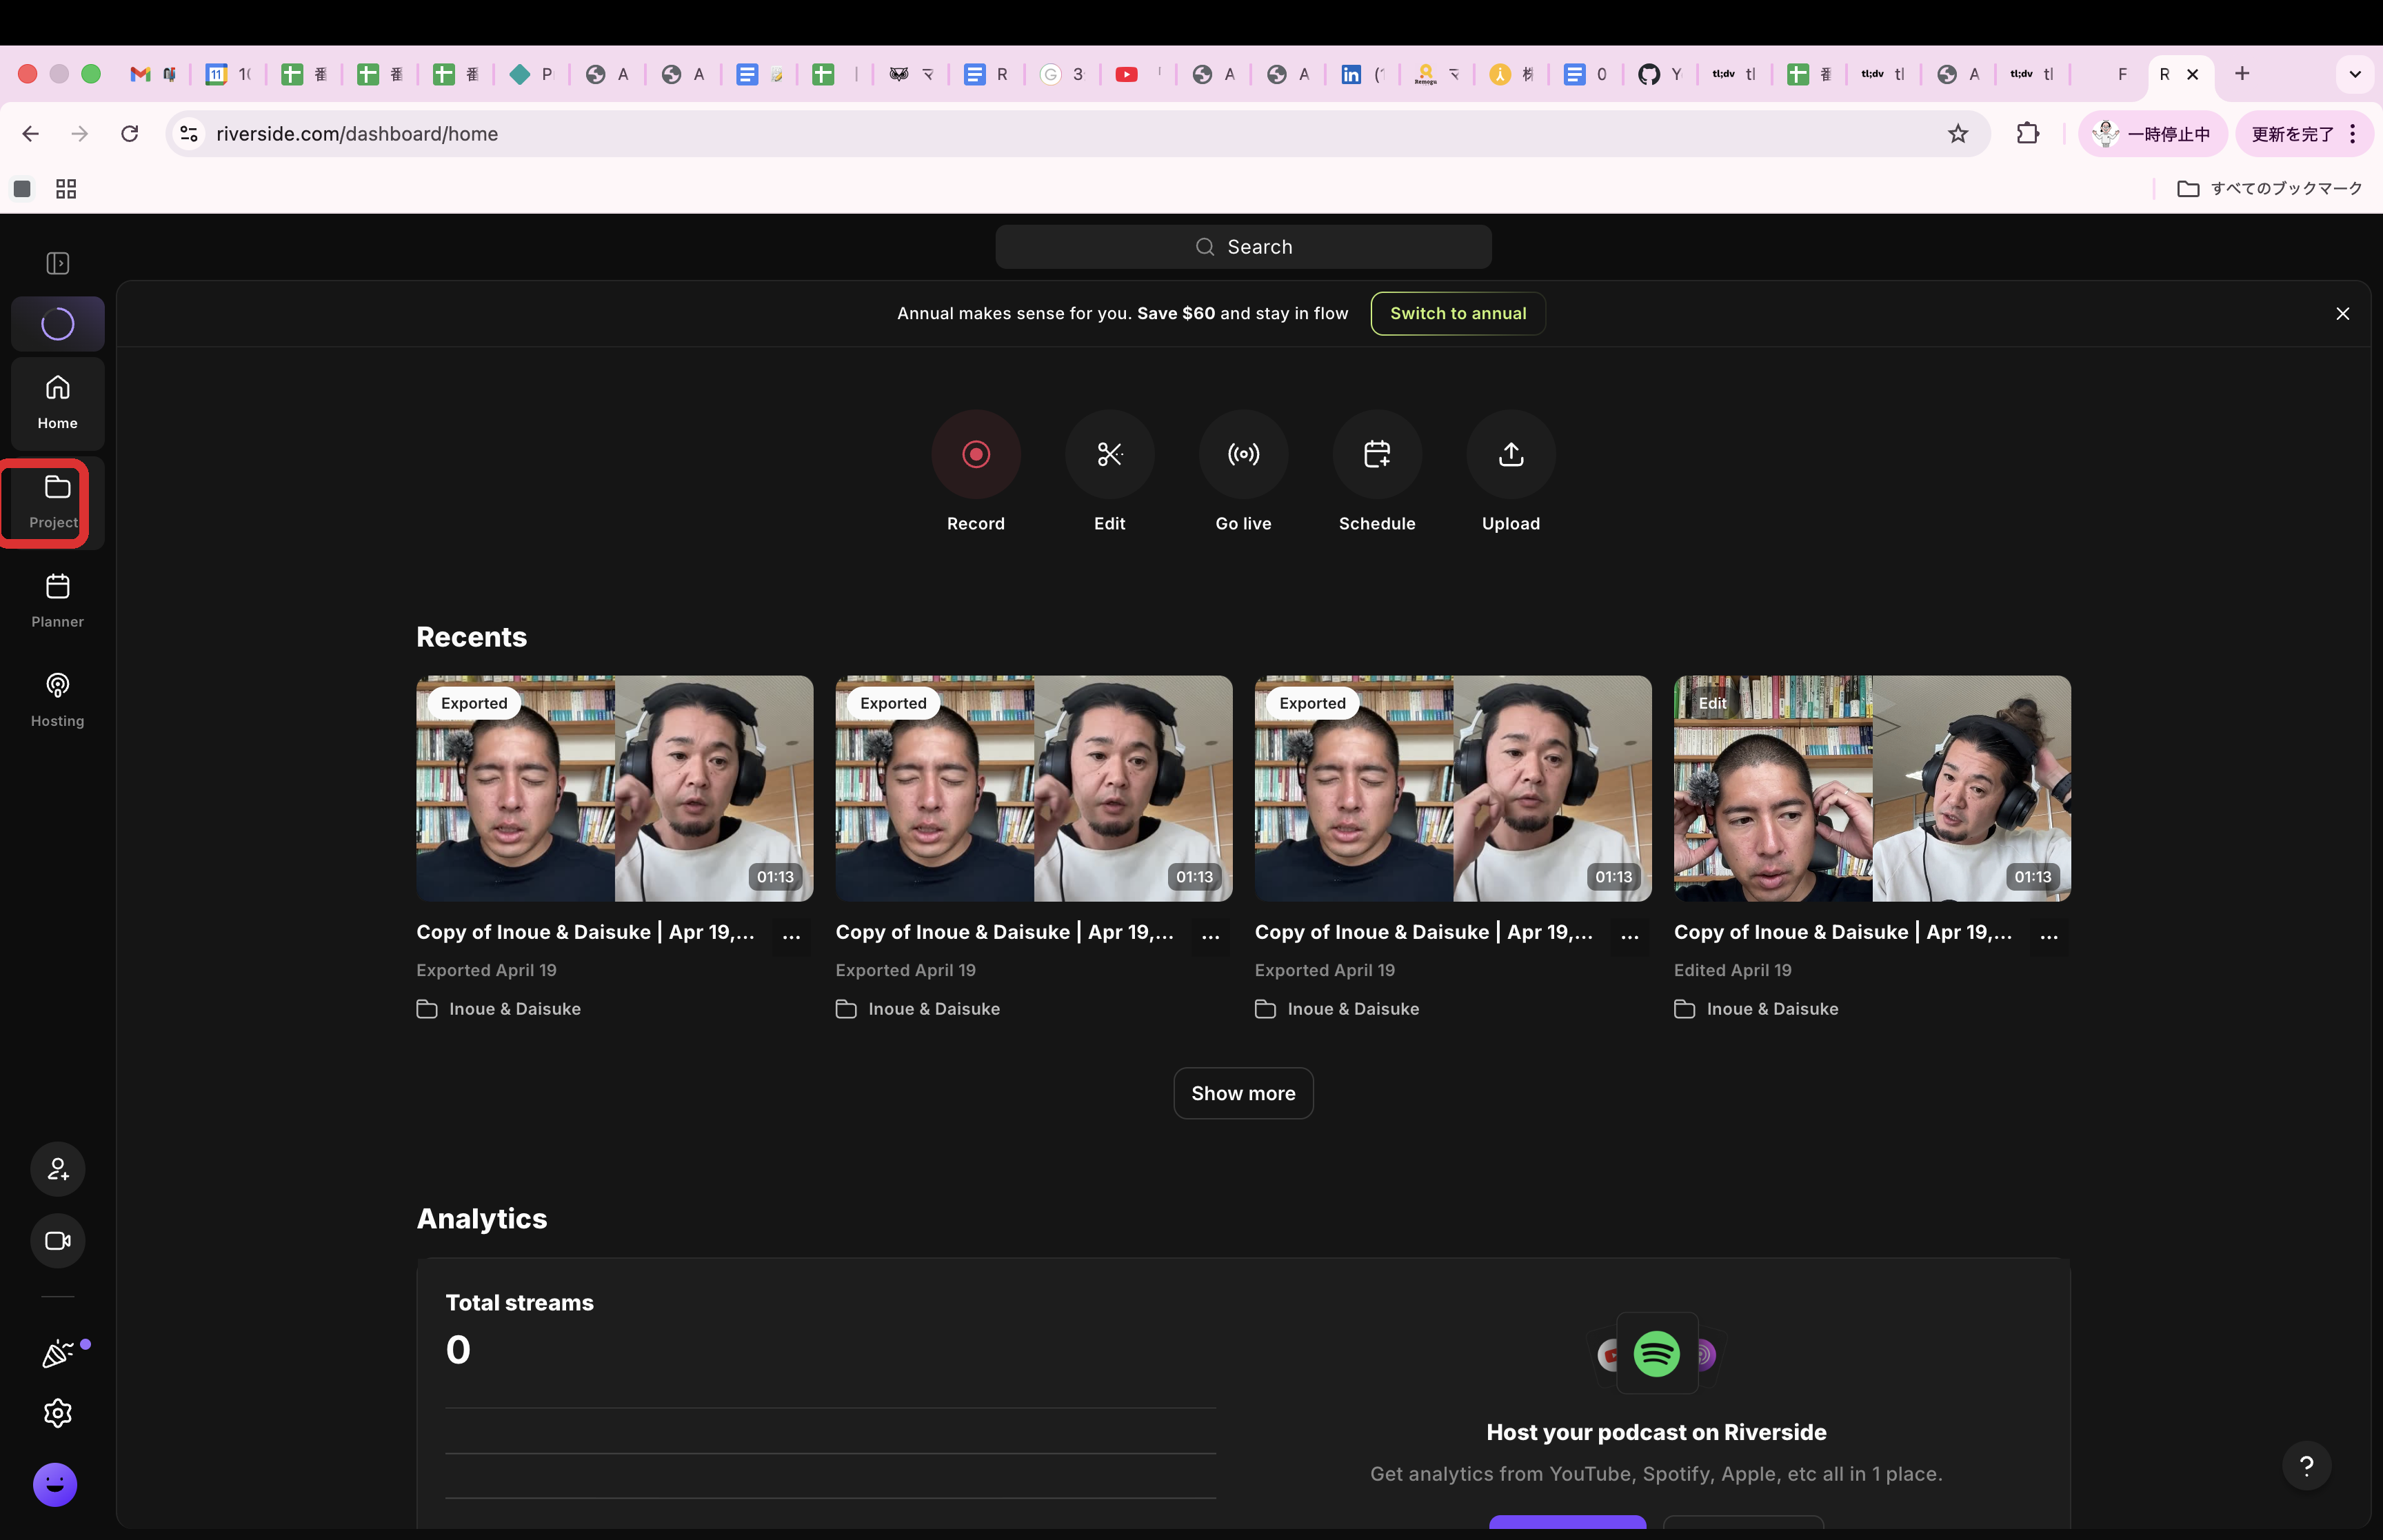Click the Schedule calendar icon
Screen dimensions: 2383x1540
coord(1377,455)
